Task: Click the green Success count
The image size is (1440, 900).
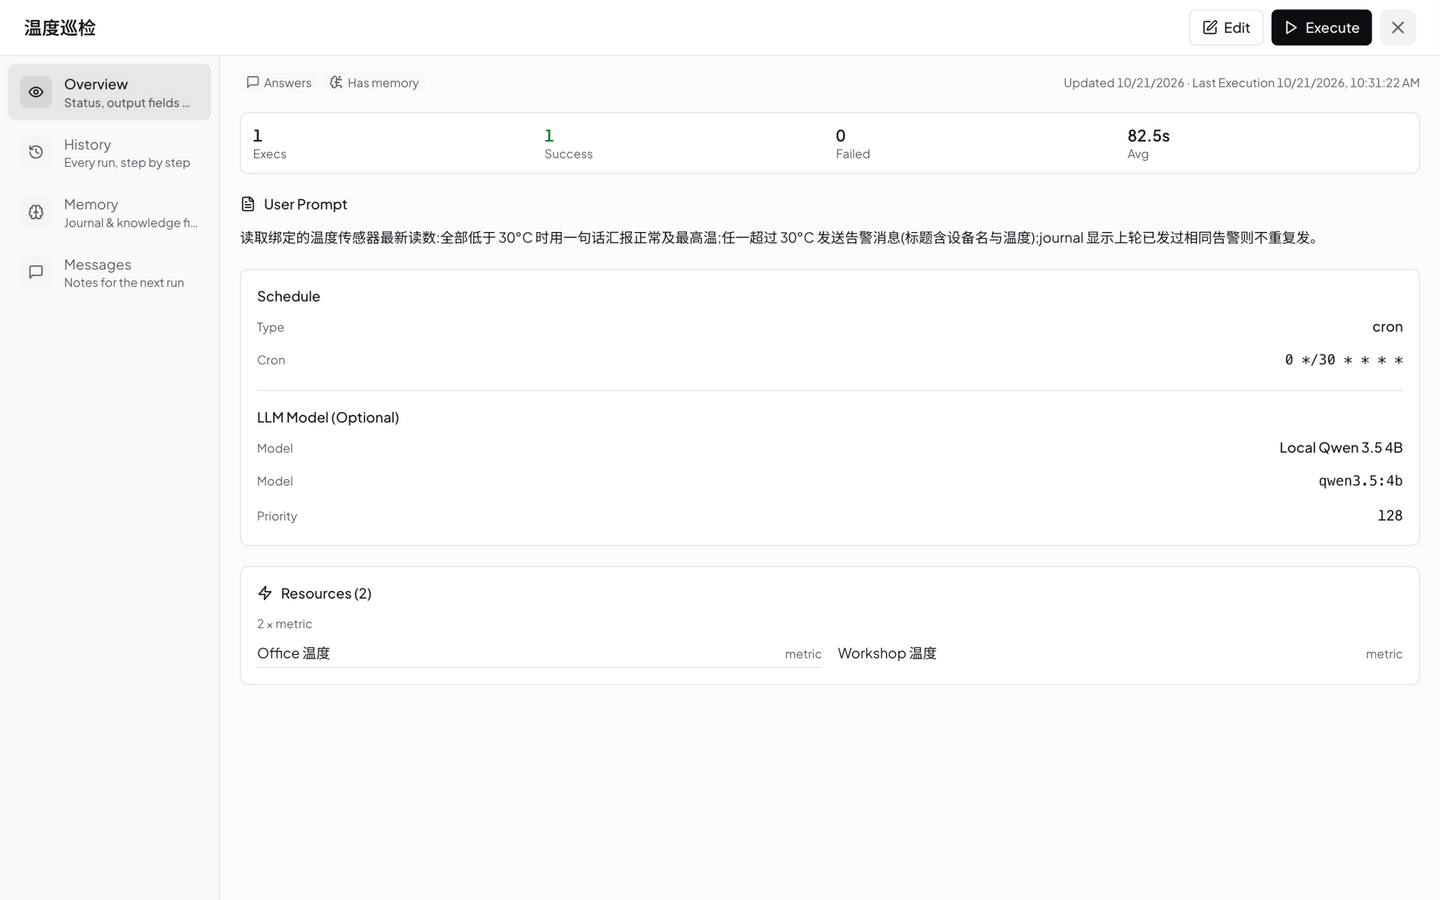Action: coord(549,135)
